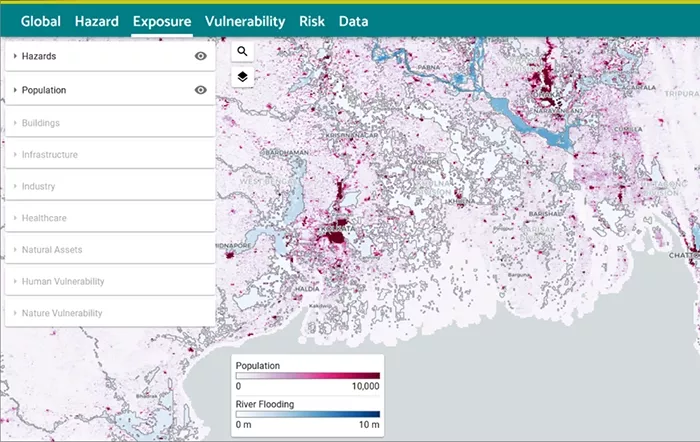Expand the Industry section arrow

tap(15, 186)
